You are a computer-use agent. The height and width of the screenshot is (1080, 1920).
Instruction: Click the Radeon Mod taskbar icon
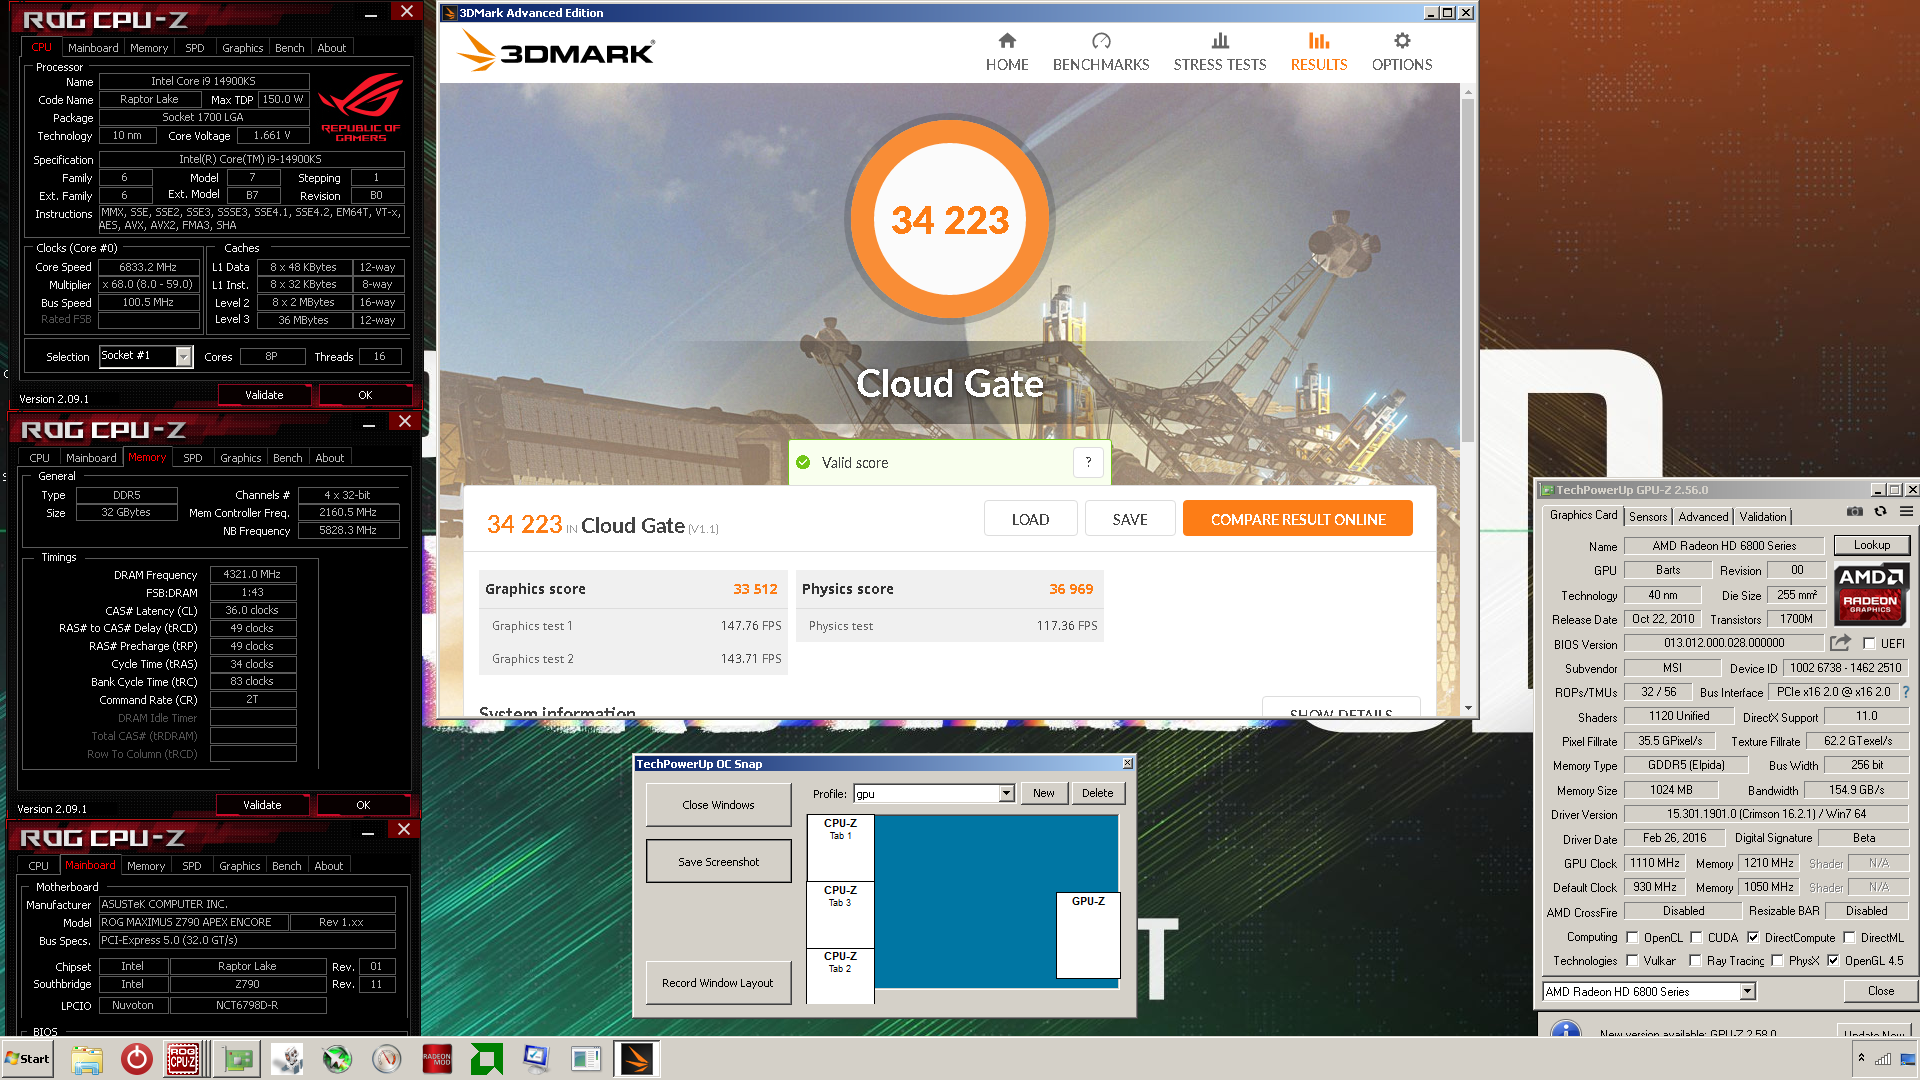pyautogui.click(x=437, y=1059)
